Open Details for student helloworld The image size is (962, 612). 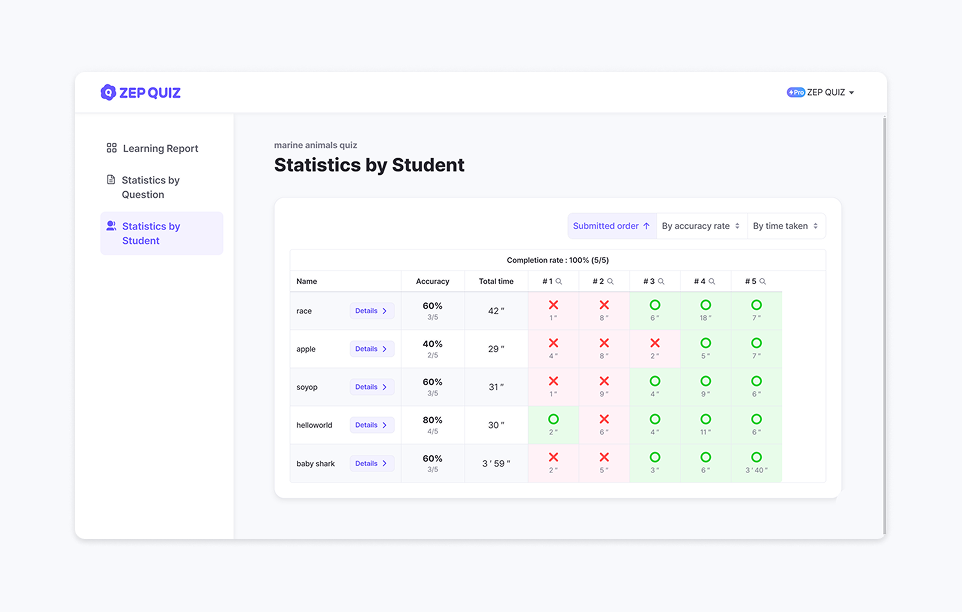[x=371, y=425]
